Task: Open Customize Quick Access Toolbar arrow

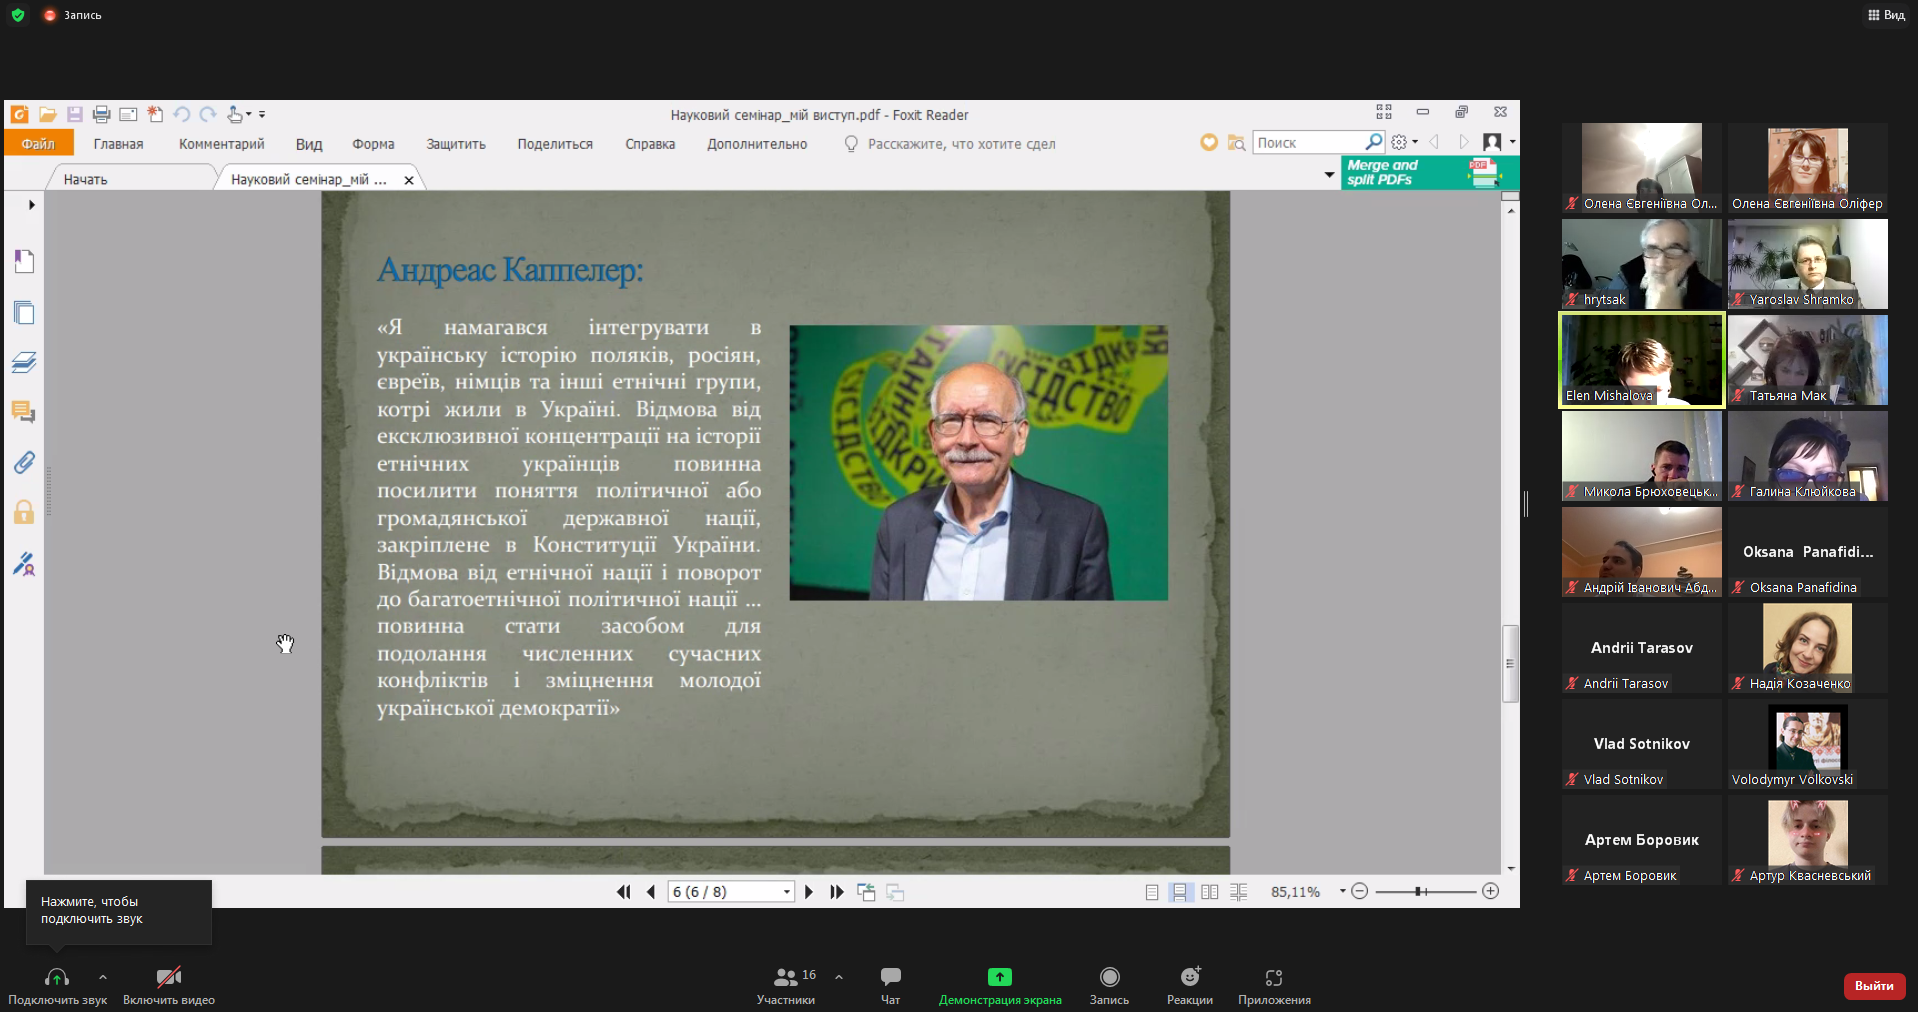Action: pos(262,115)
